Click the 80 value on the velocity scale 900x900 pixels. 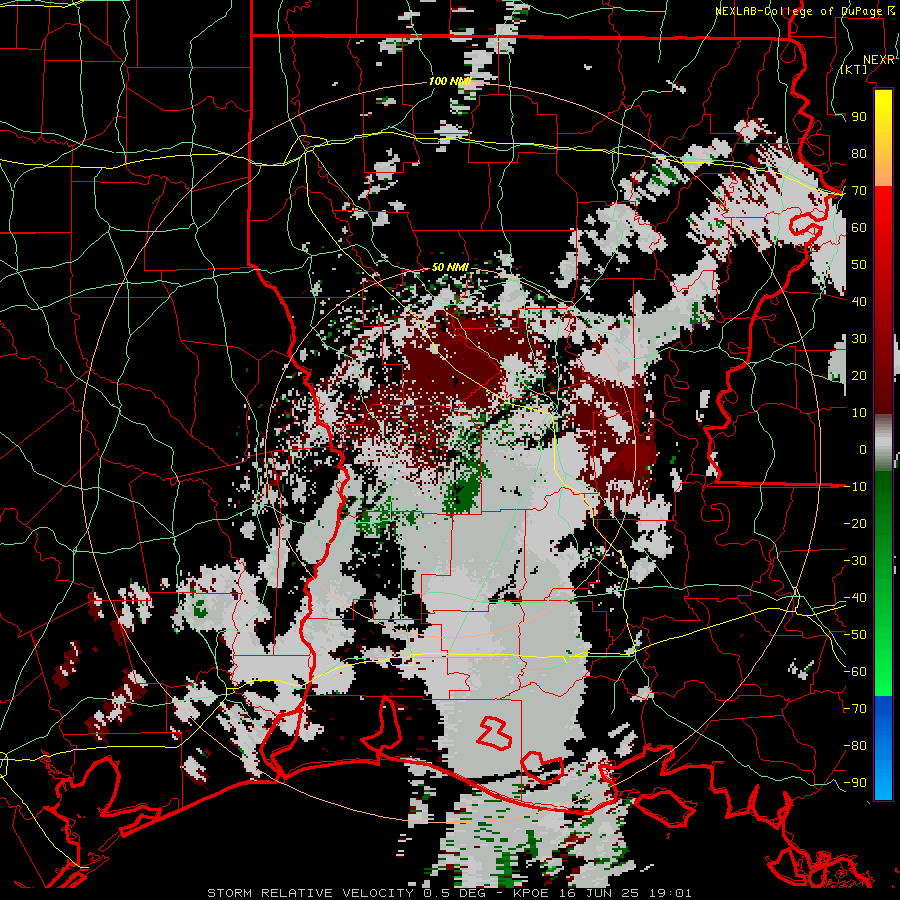click(859, 153)
